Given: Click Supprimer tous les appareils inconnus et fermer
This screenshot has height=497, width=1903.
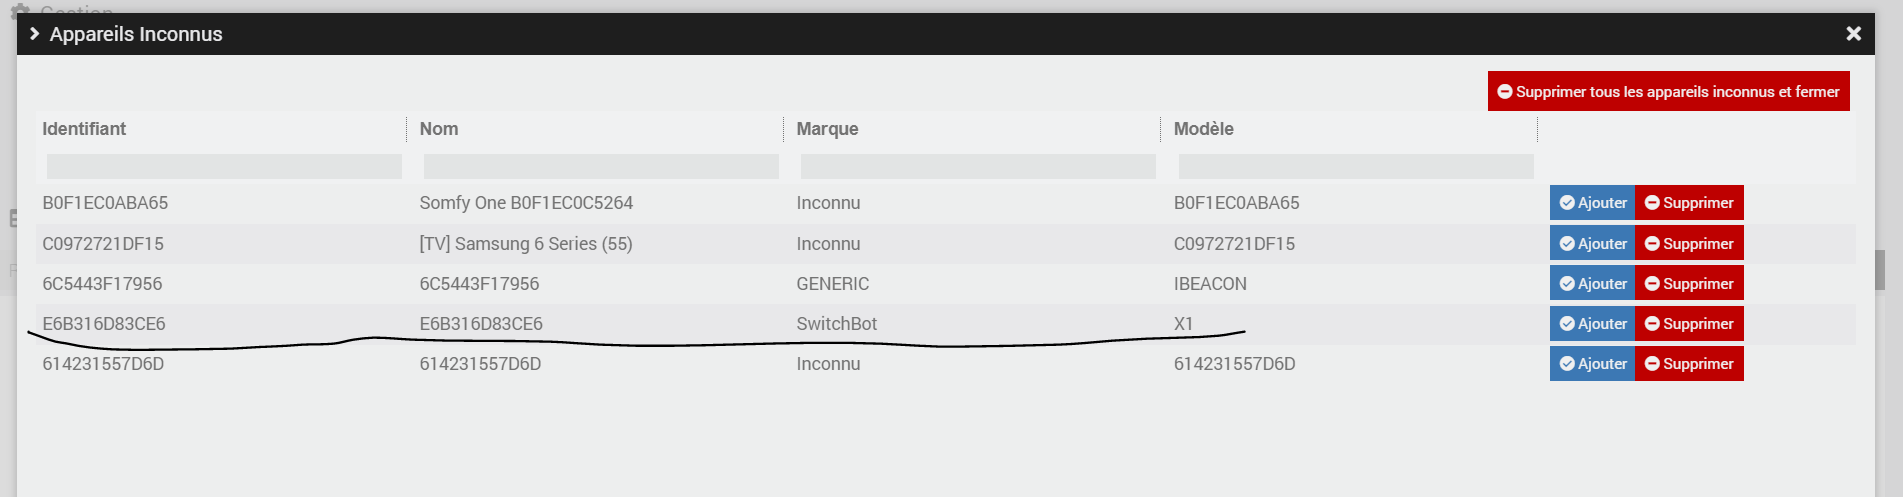Looking at the screenshot, I should point(1668,91).
